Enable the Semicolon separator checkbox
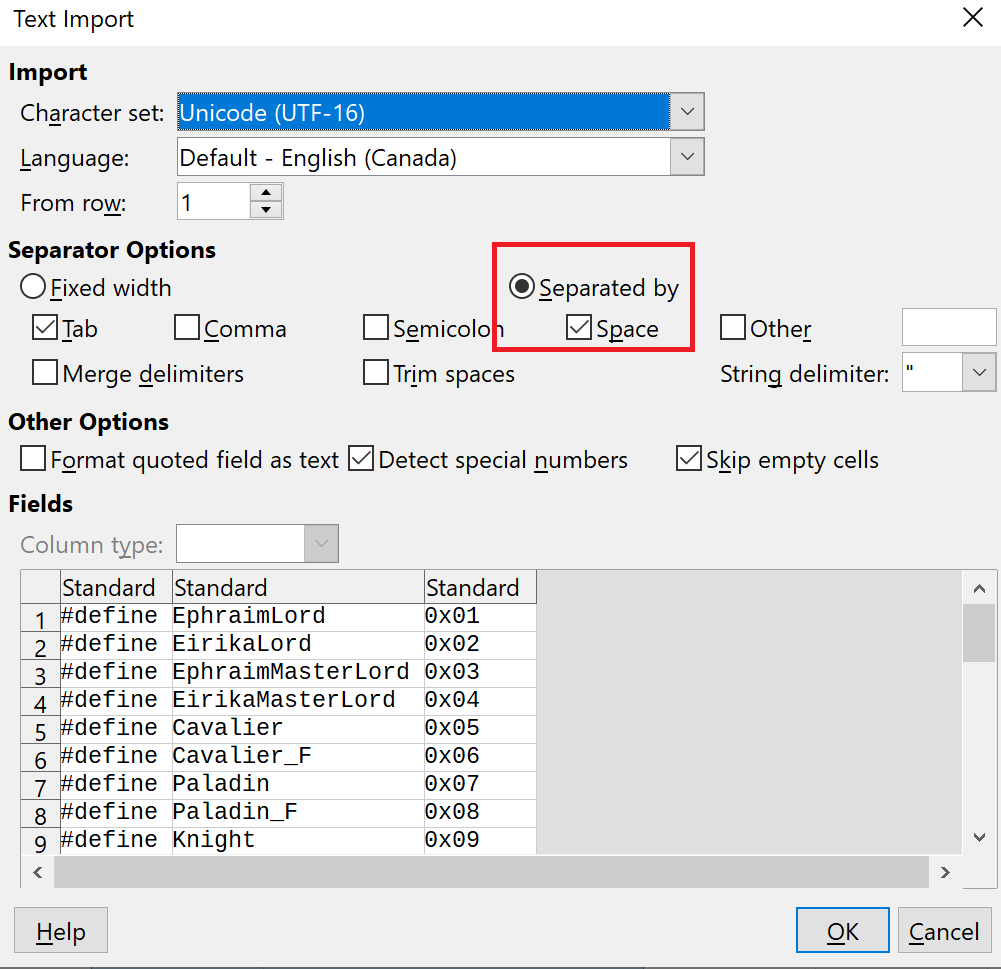The image size is (1001, 969). click(x=376, y=327)
